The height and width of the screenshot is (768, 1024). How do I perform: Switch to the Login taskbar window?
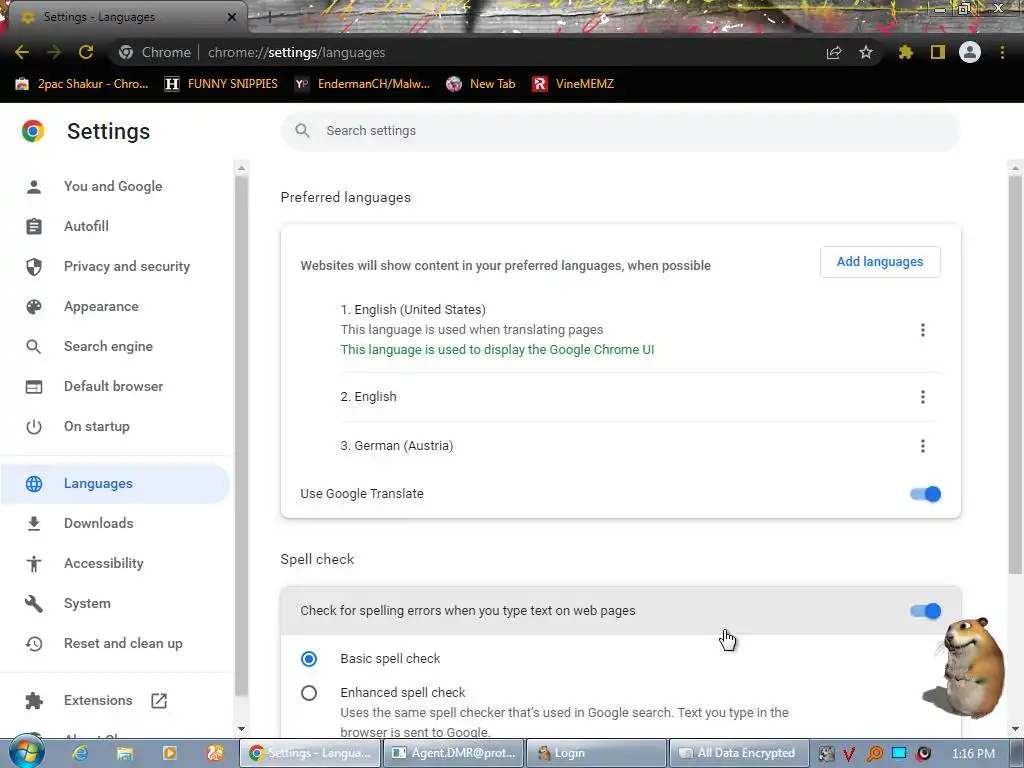point(596,753)
